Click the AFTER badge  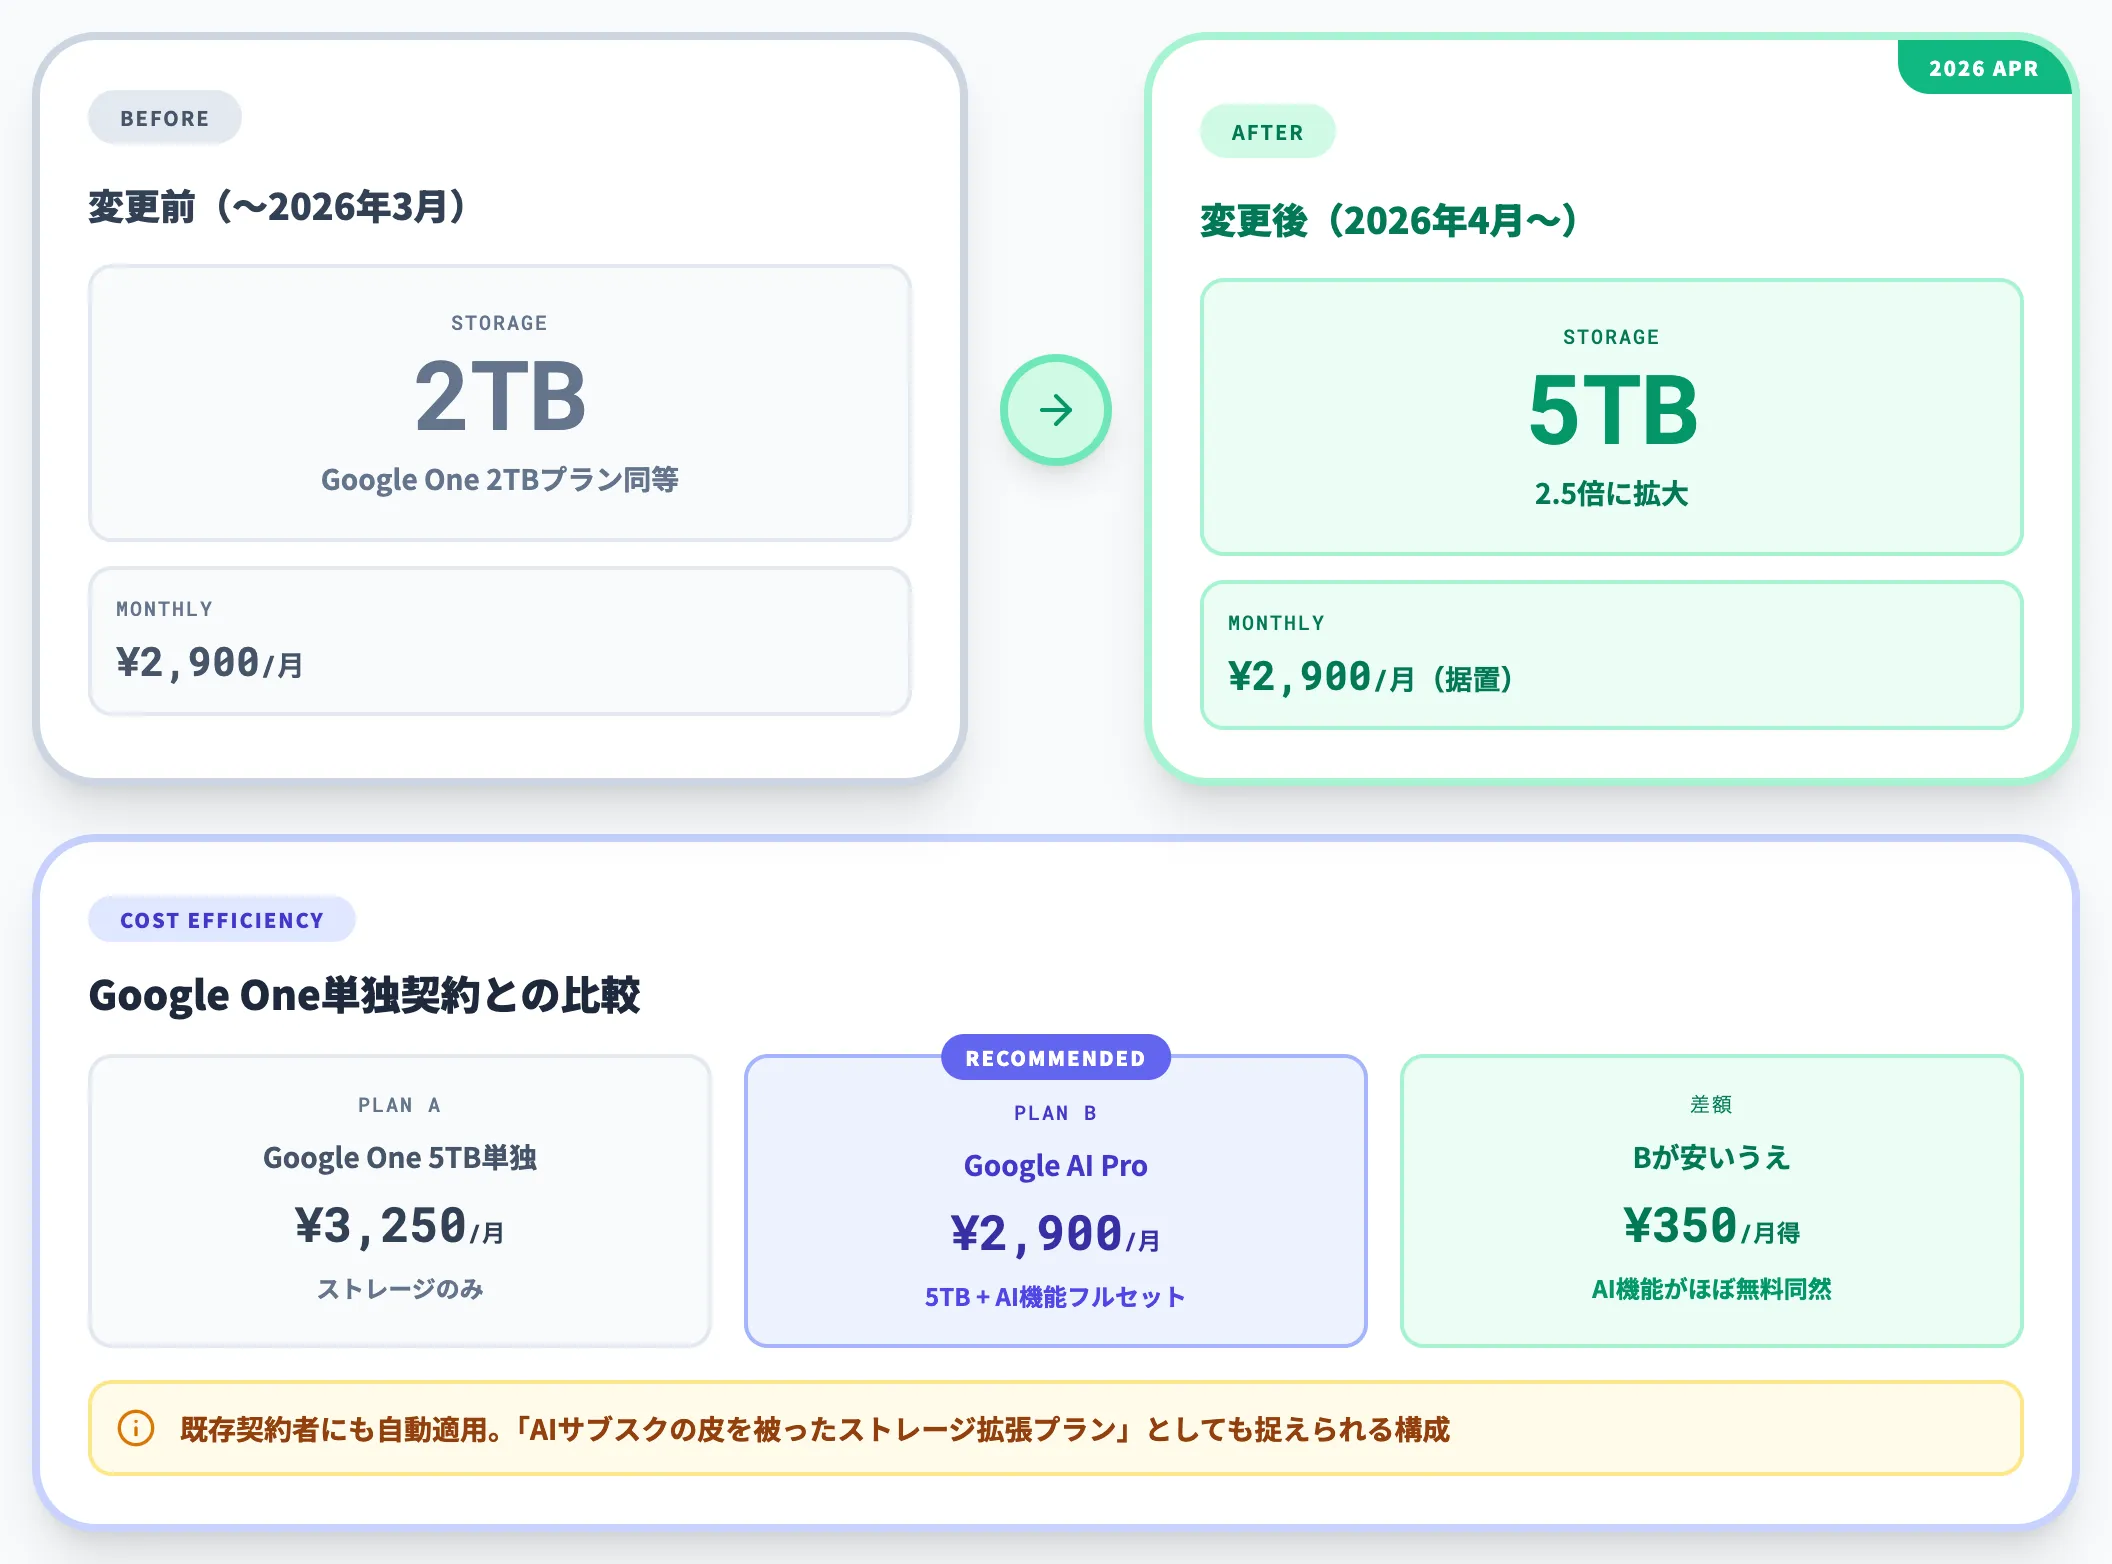point(1267,132)
